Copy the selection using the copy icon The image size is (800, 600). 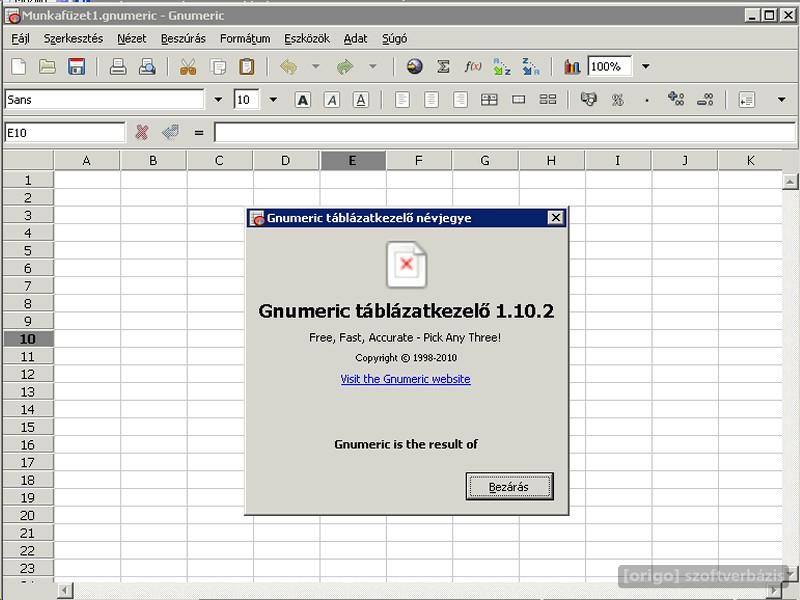point(218,67)
